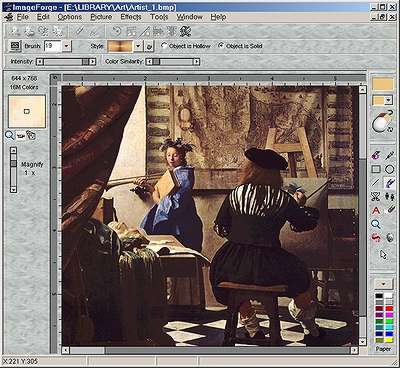The image size is (400, 368).
Task: Select the freehand brush tool
Action: [390, 182]
